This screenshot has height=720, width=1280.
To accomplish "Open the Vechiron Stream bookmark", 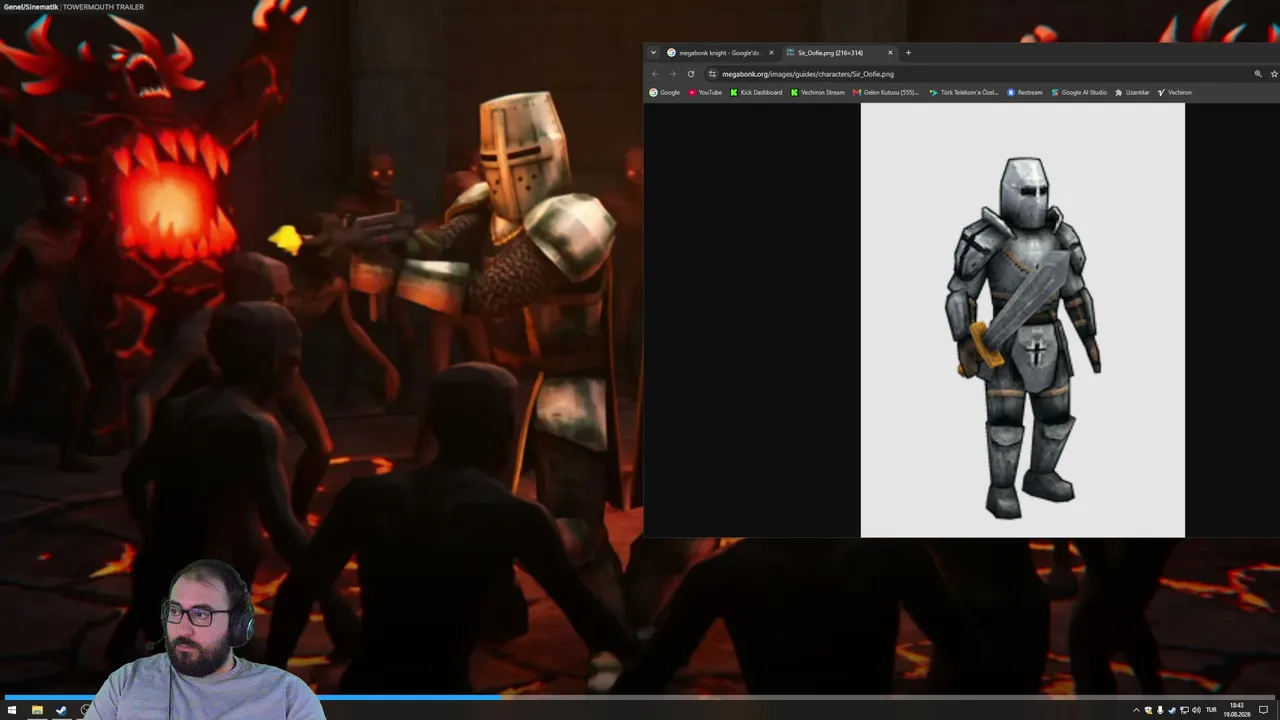I will [x=817, y=92].
